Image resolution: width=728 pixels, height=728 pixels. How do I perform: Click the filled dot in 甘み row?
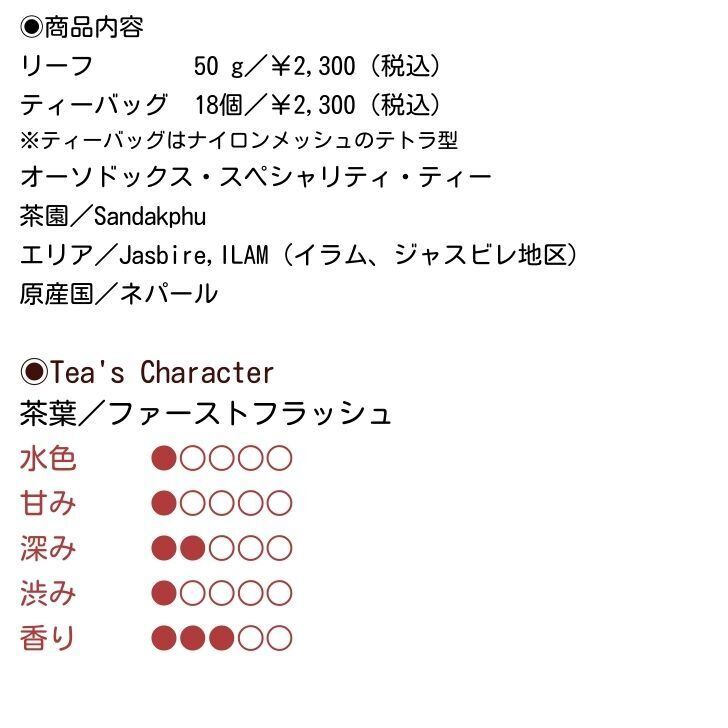coord(163,503)
